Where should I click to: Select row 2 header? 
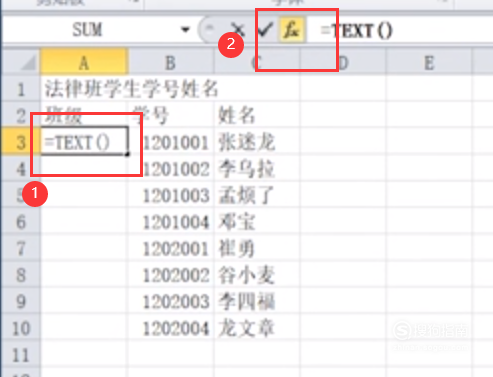point(21,115)
